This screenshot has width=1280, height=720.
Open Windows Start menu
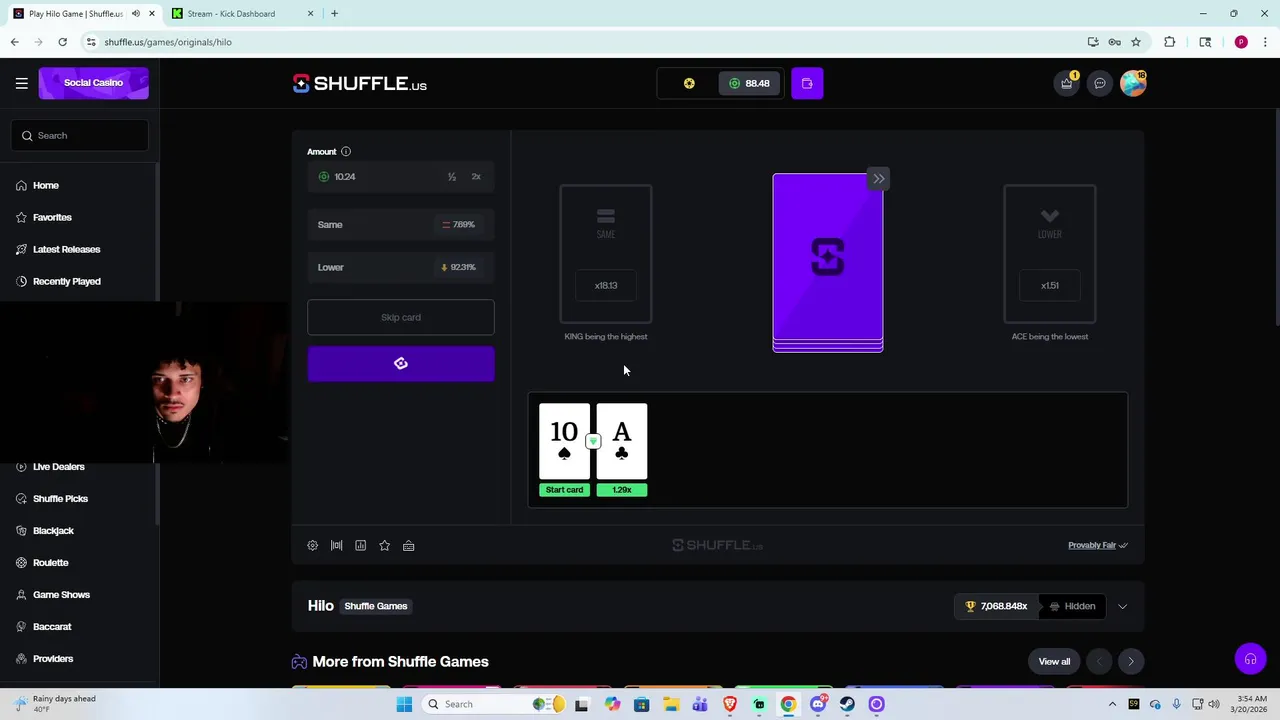[404, 704]
